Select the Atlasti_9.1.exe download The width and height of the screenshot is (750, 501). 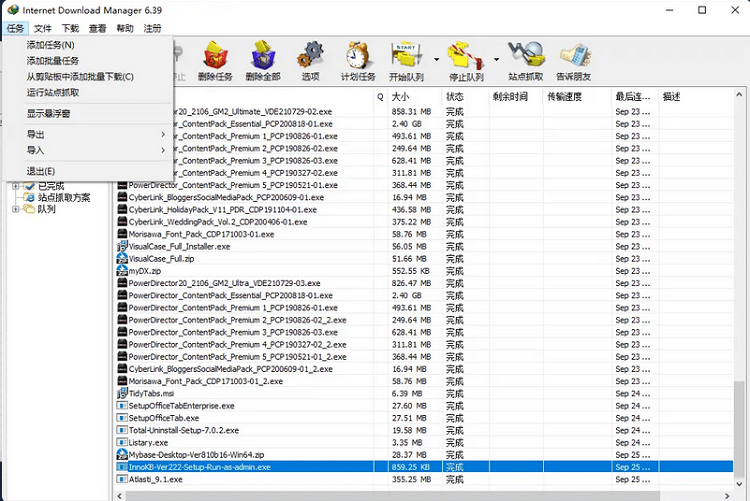tap(424, 479)
